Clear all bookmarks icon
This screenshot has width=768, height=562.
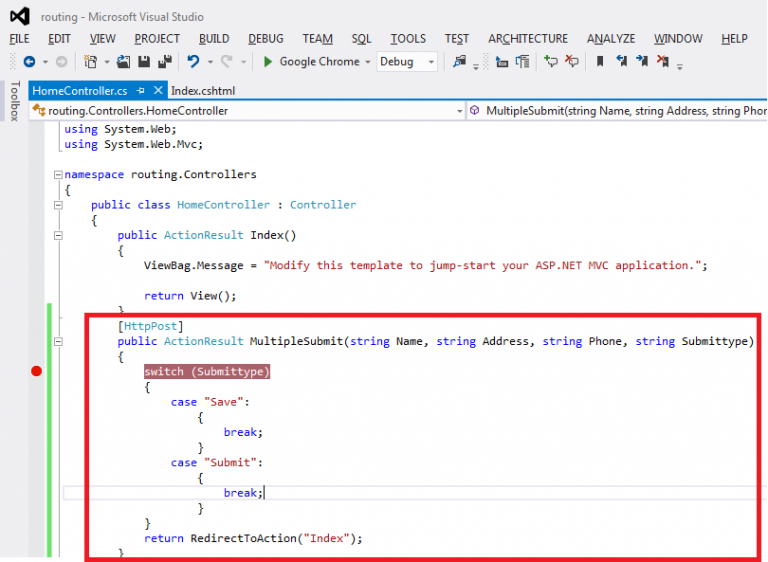tap(663, 62)
